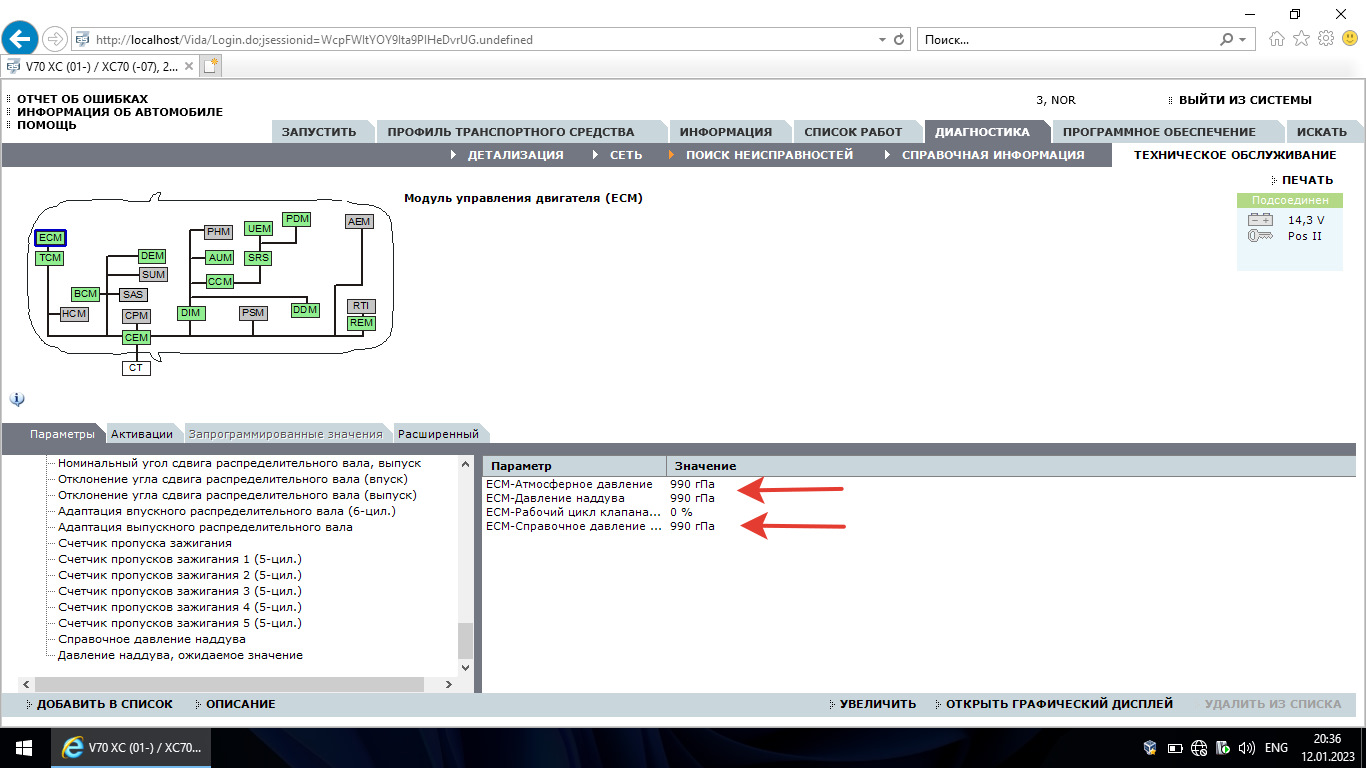Viewport: 1366px width, 768px height.
Task: Select the CPM module box
Action: (x=136, y=316)
